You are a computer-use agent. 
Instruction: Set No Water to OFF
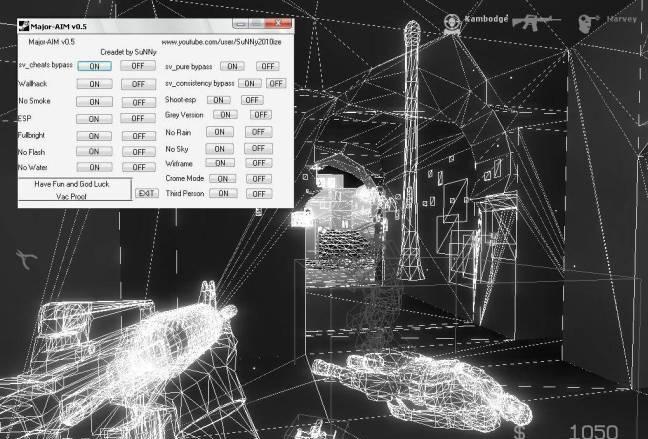[139, 167]
